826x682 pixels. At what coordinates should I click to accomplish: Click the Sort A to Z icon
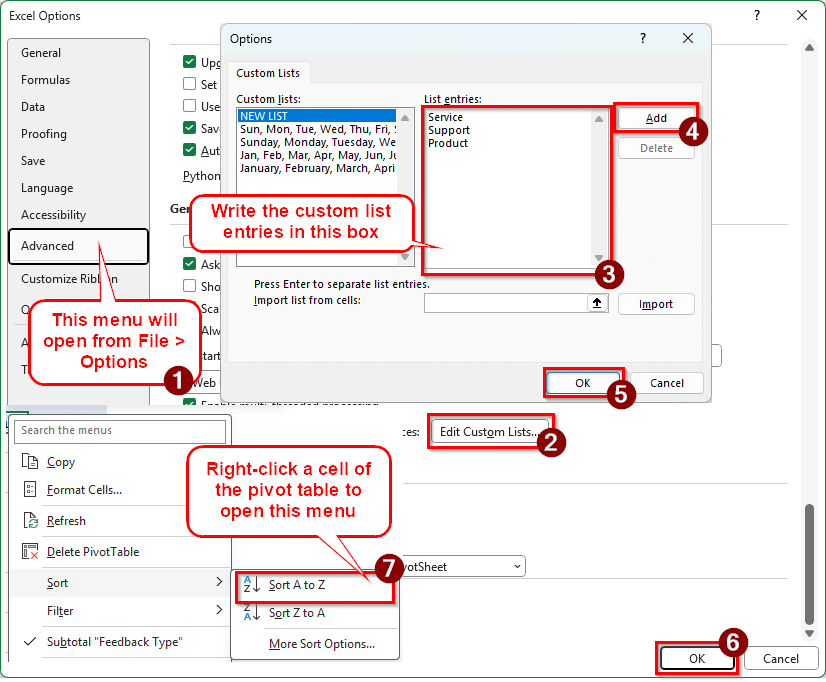252,586
